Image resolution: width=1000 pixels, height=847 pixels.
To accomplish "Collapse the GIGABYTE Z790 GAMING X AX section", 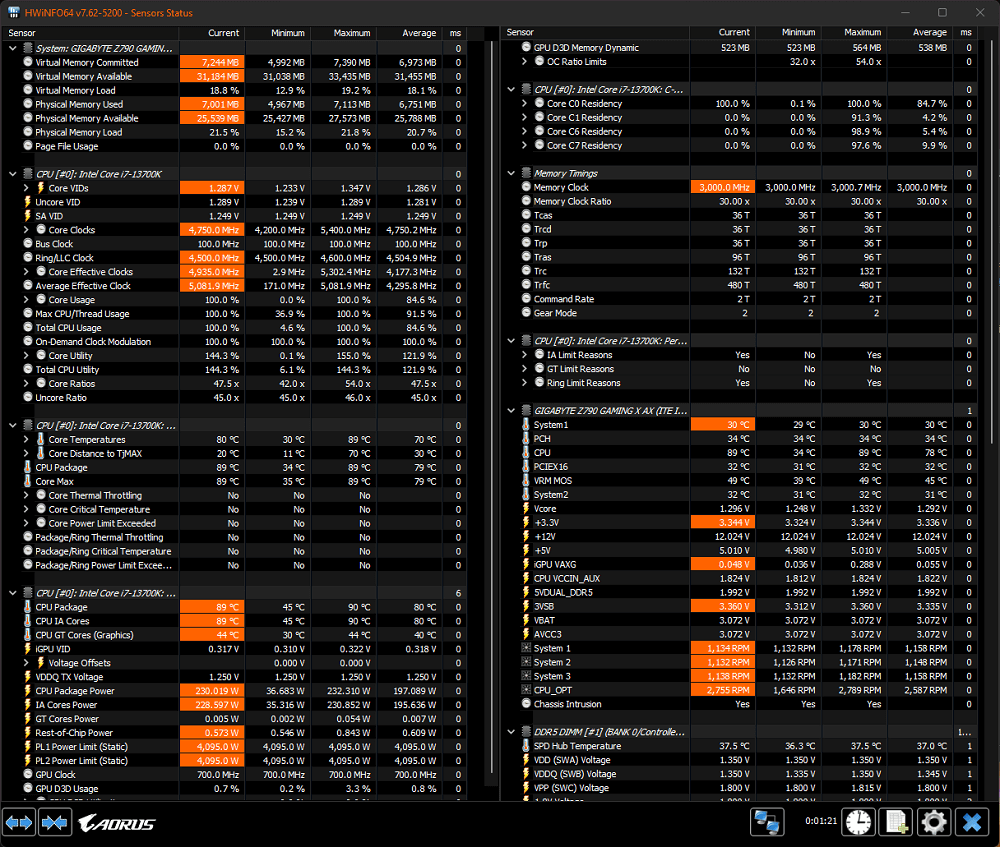I will point(511,411).
